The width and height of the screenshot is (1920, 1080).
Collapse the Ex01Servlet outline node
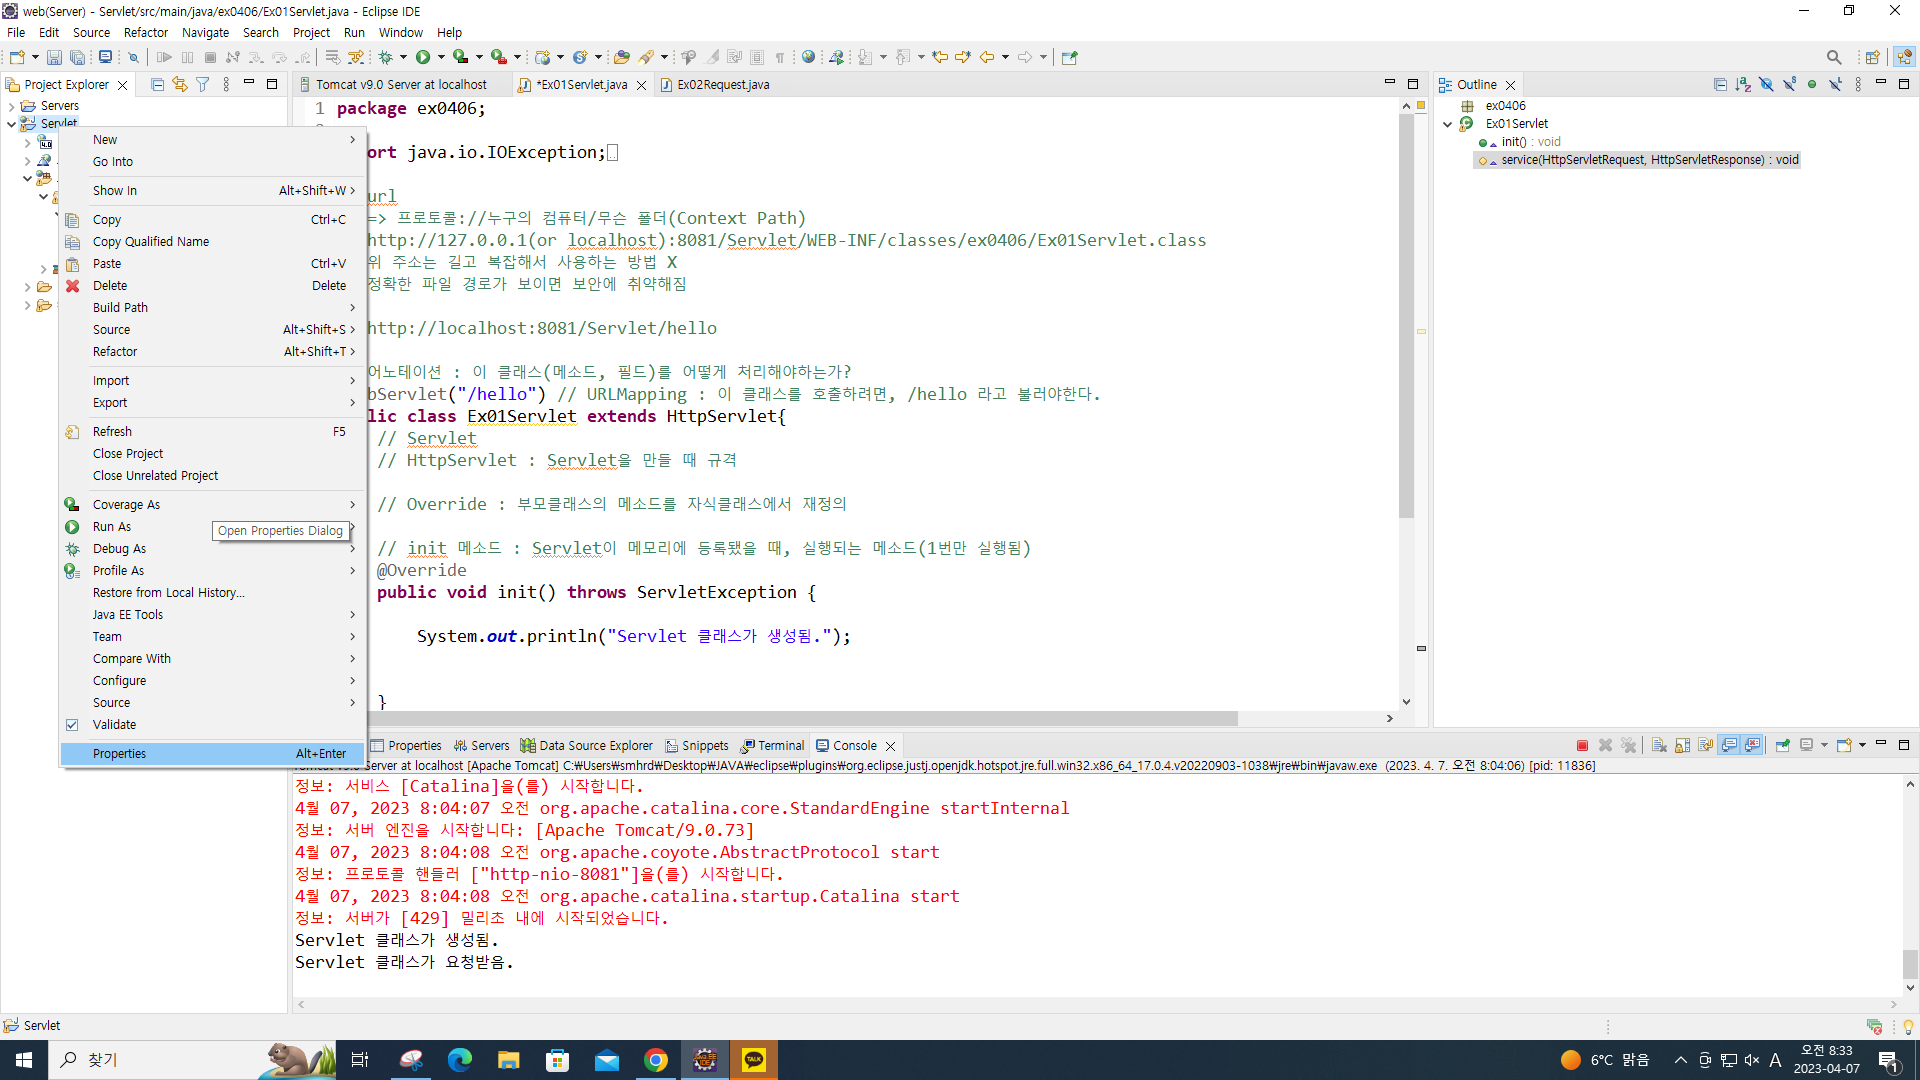(1447, 124)
